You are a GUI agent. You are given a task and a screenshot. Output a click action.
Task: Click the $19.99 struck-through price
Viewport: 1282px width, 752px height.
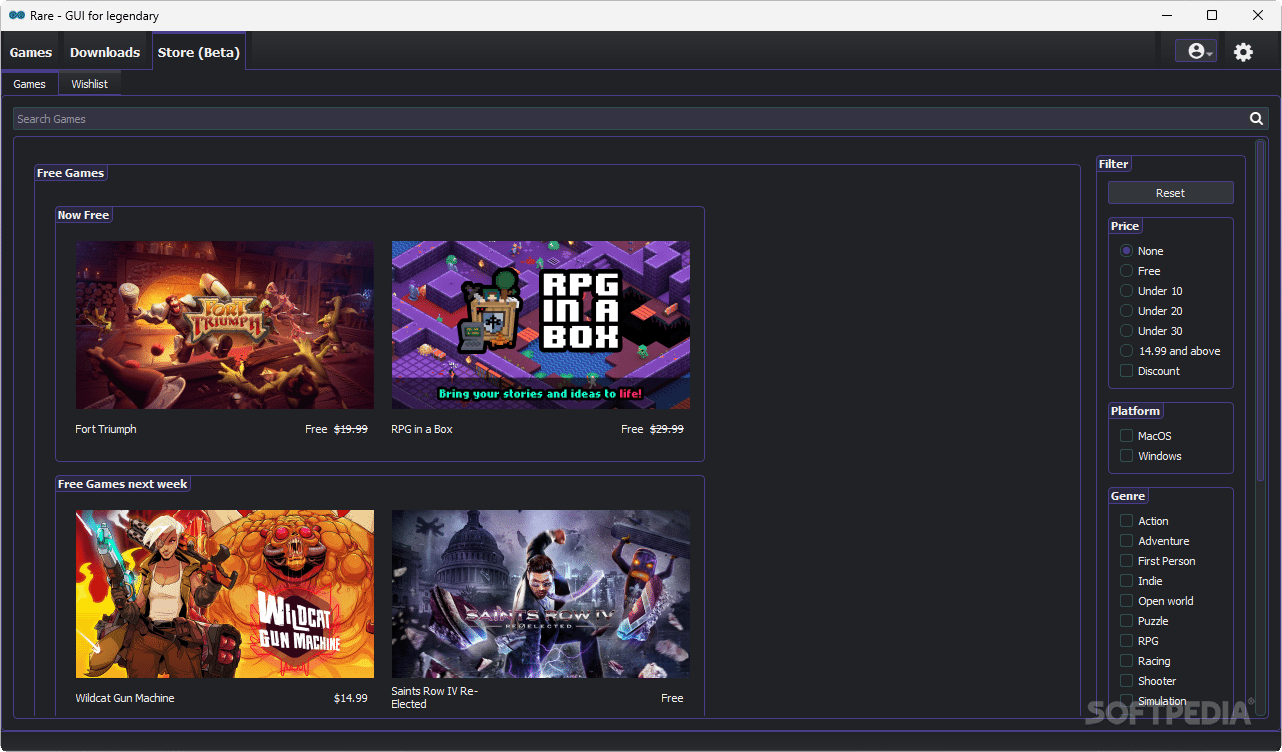(x=351, y=429)
